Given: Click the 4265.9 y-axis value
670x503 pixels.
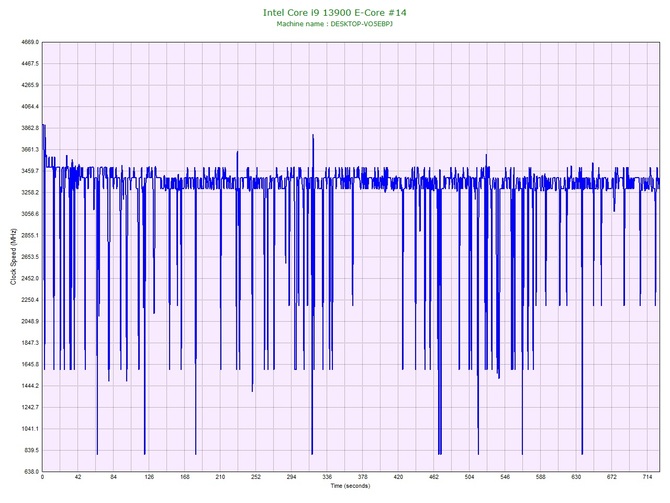Looking at the screenshot, I should (x=30, y=85).
